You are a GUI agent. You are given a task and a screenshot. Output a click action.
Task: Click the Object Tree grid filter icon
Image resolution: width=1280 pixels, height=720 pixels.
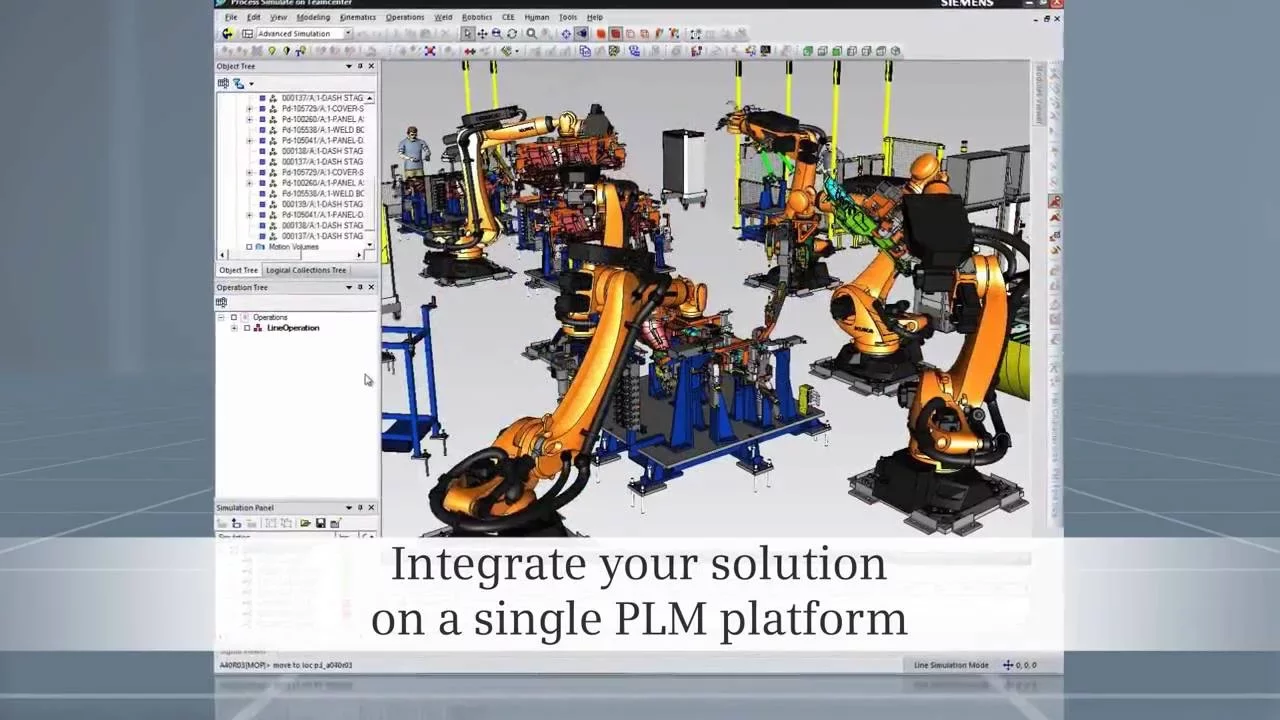(223, 84)
